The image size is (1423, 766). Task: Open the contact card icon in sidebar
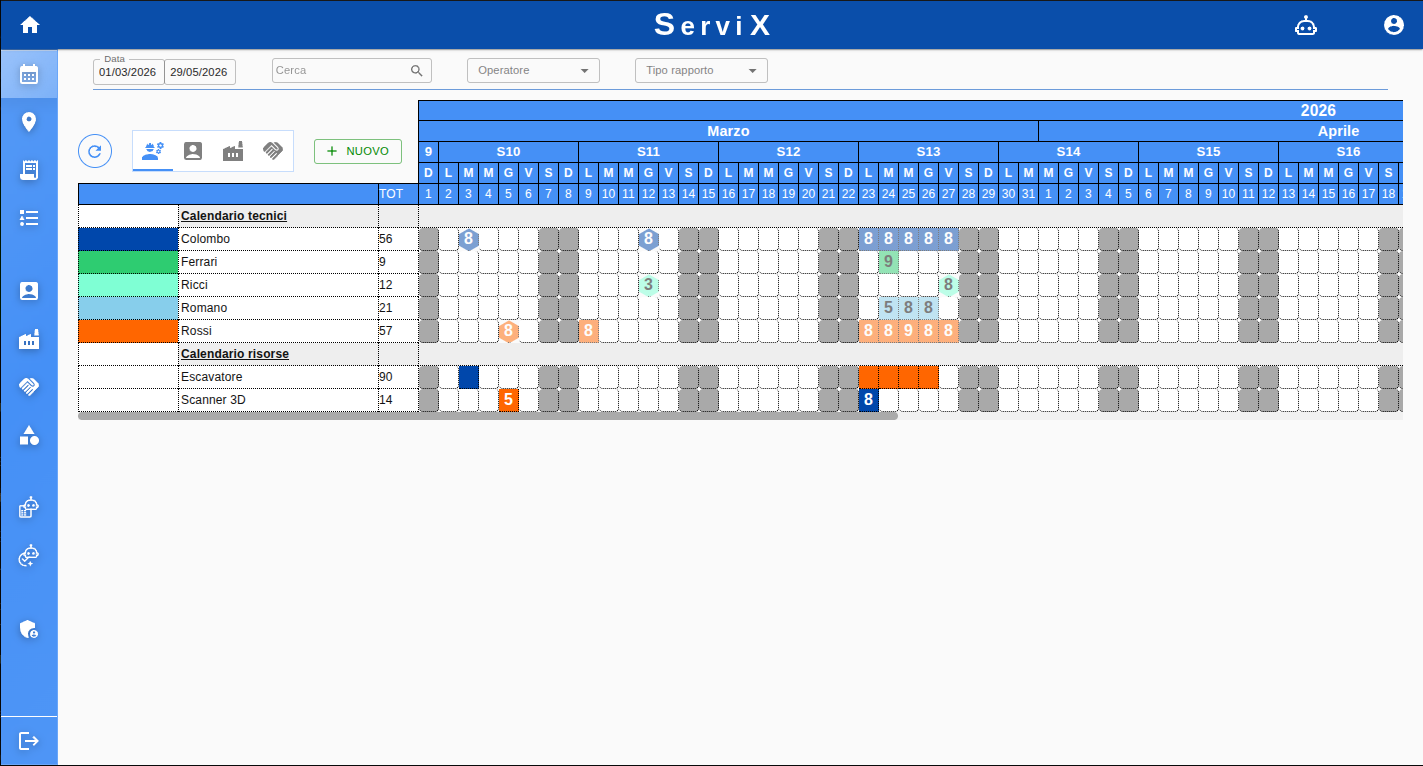pyautogui.click(x=29, y=291)
